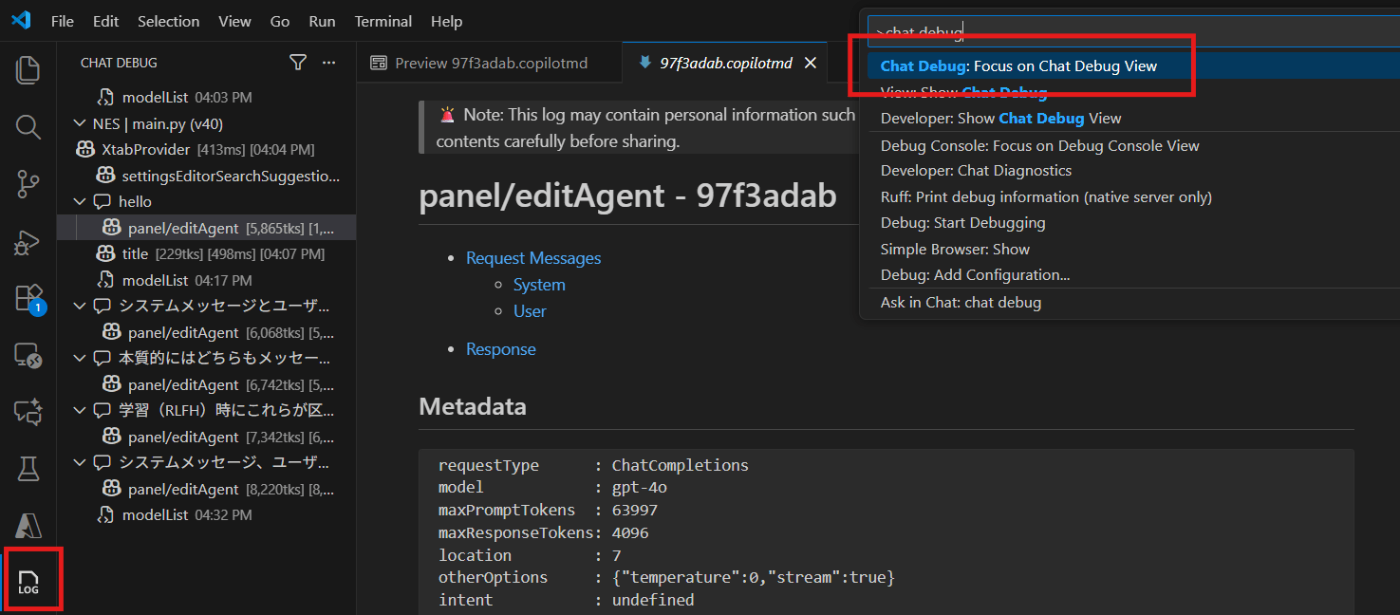This screenshot has width=1400, height=615.
Task: Follow the Request Messages link
Action: (x=533, y=258)
